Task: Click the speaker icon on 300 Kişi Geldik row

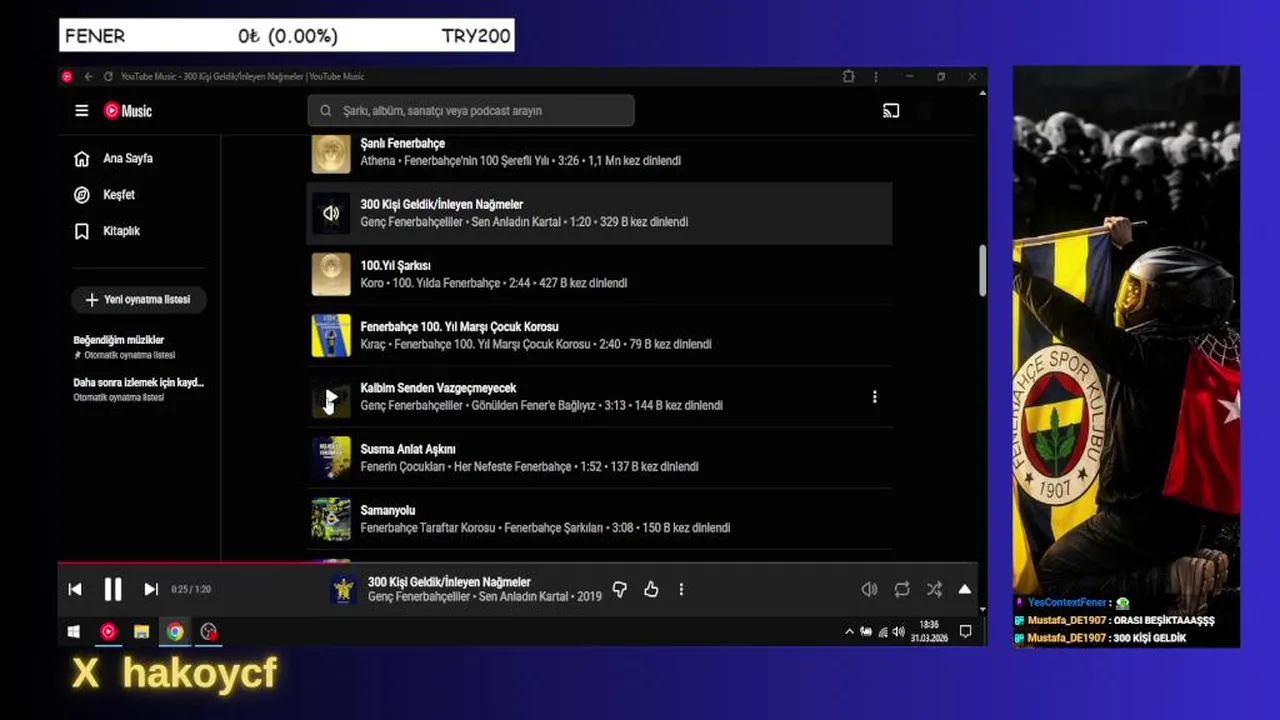Action: point(331,213)
